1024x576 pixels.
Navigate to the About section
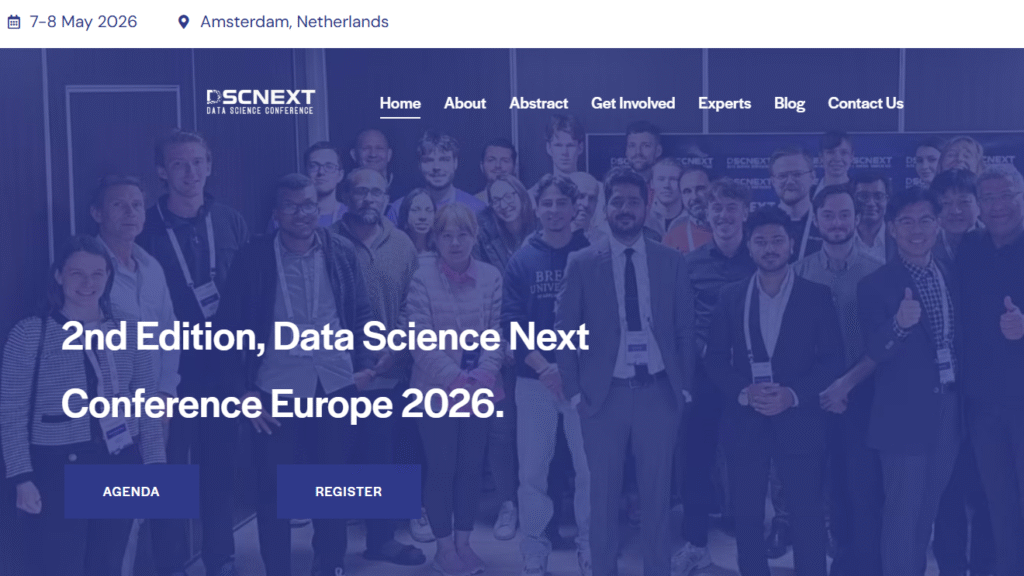464,103
